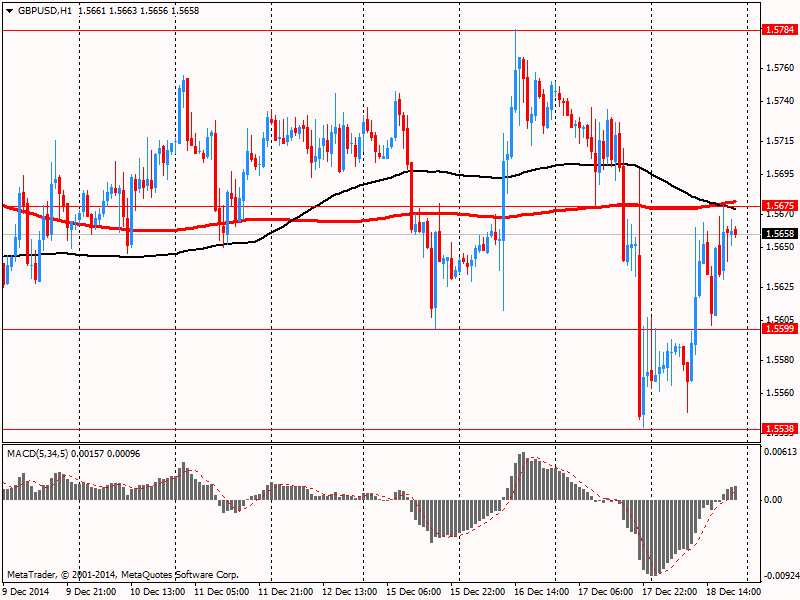Click the 1.5760 price scale value

click(x=780, y=68)
